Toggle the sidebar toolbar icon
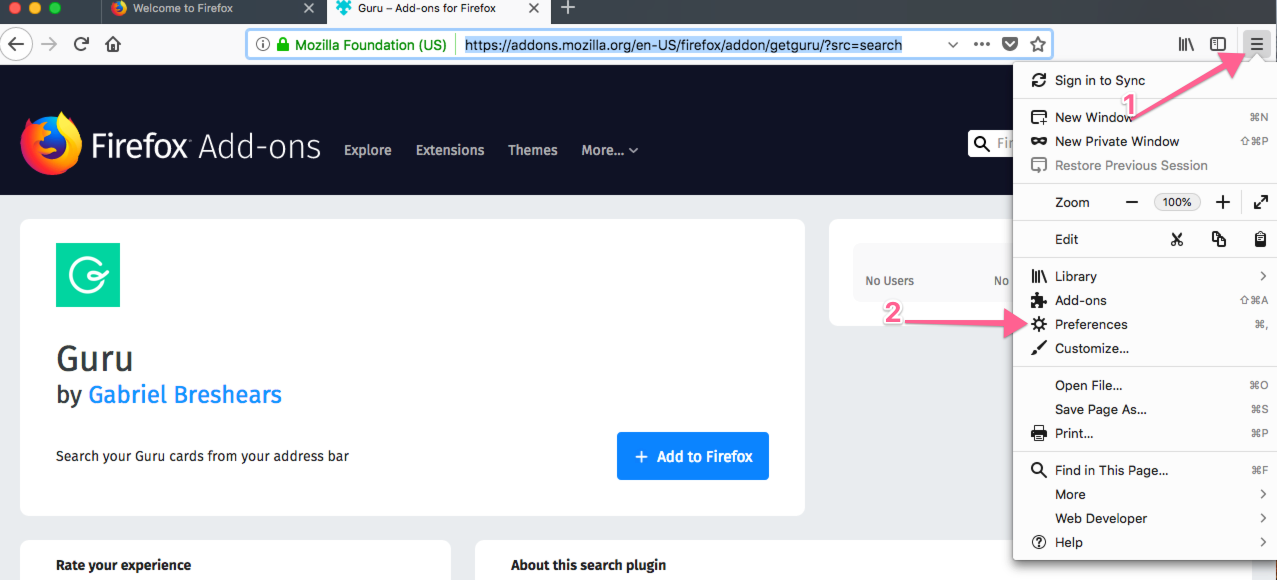The image size is (1277, 580). point(1218,44)
